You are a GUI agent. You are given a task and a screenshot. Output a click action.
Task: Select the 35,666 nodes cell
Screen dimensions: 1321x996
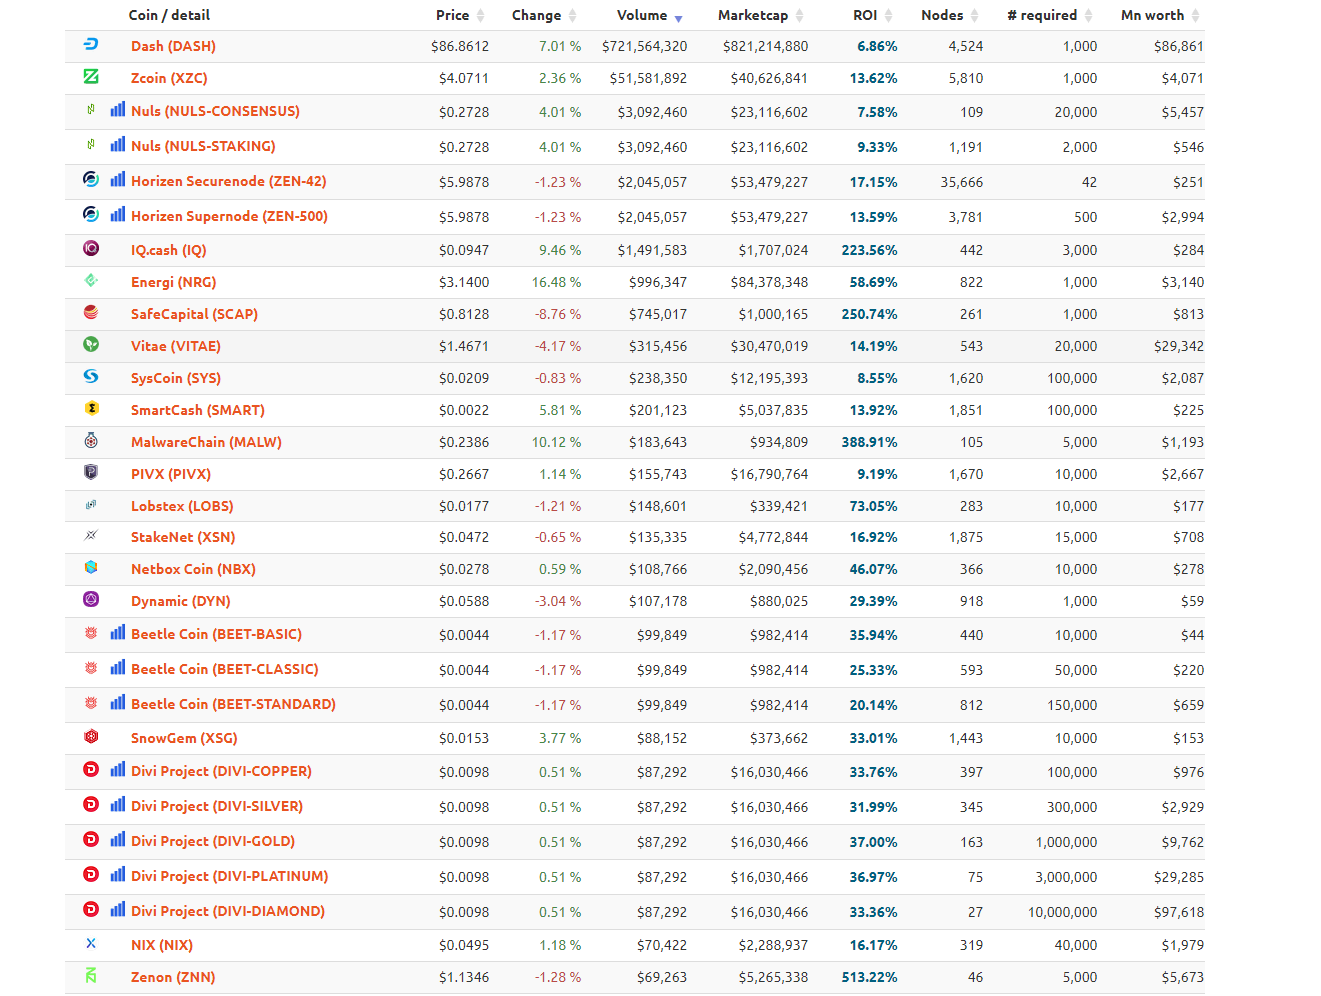962,182
